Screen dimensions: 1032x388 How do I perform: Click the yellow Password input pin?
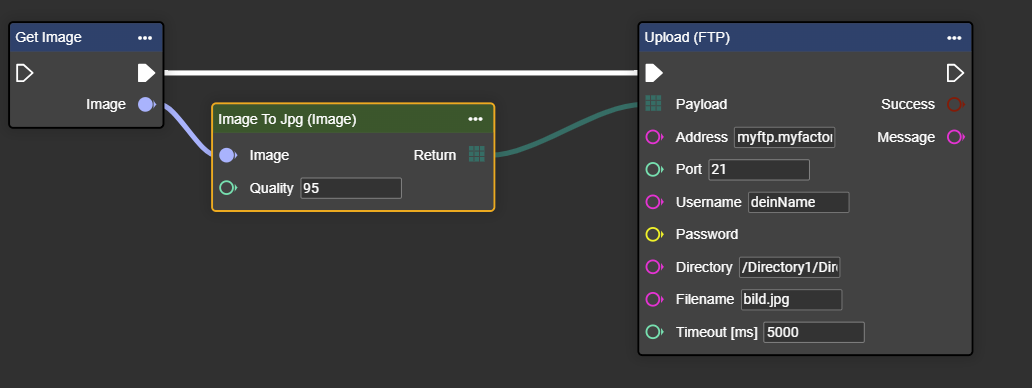pos(654,234)
